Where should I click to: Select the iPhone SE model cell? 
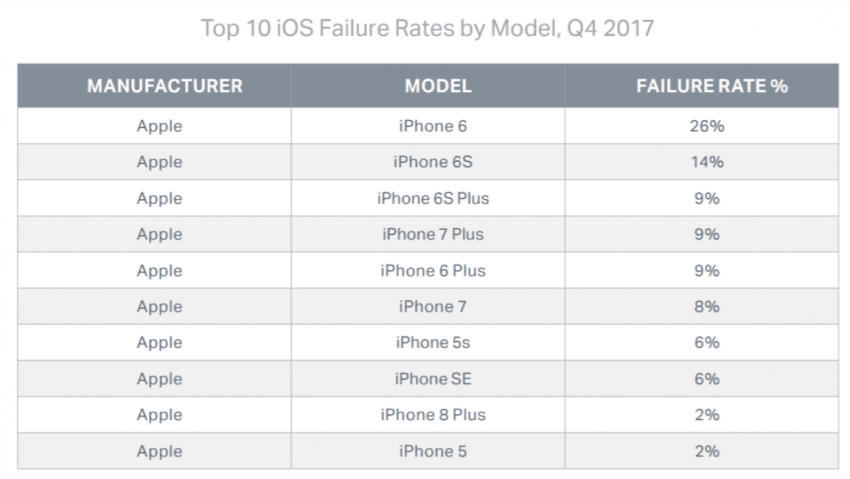(x=433, y=379)
